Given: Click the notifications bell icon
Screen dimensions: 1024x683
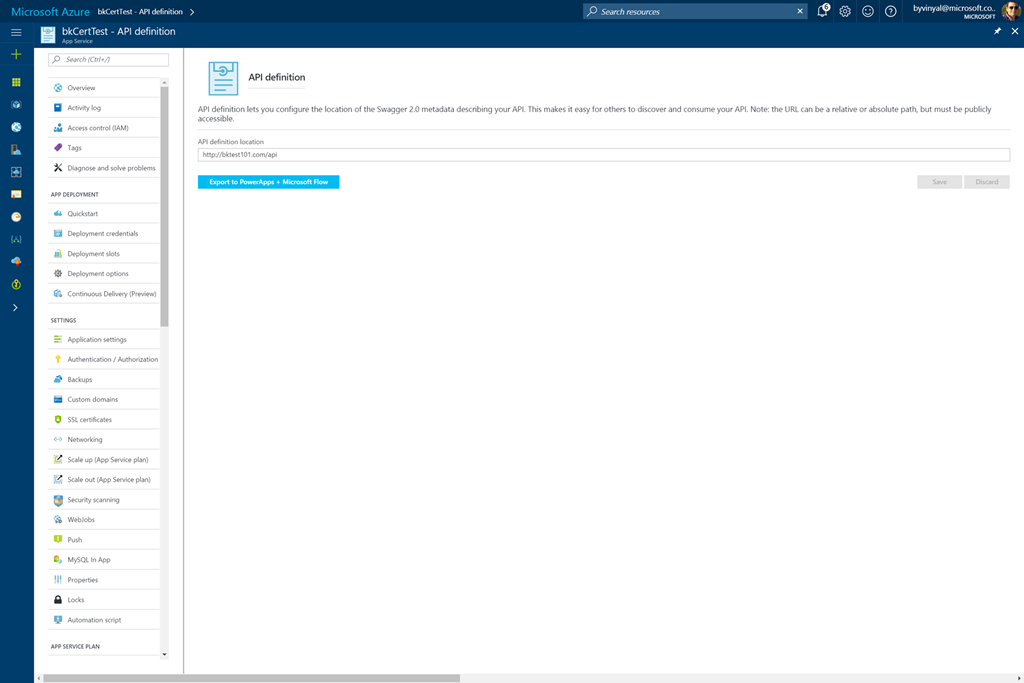Looking at the screenshot, I should pyautogui.click(x=822, y=11).
